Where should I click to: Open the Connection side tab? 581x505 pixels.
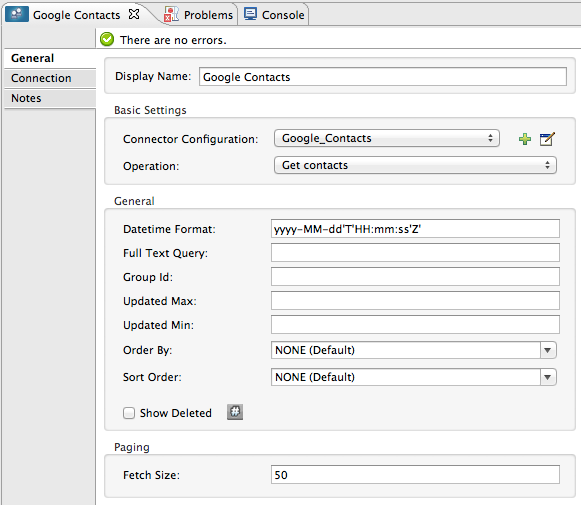pos(50,78)
